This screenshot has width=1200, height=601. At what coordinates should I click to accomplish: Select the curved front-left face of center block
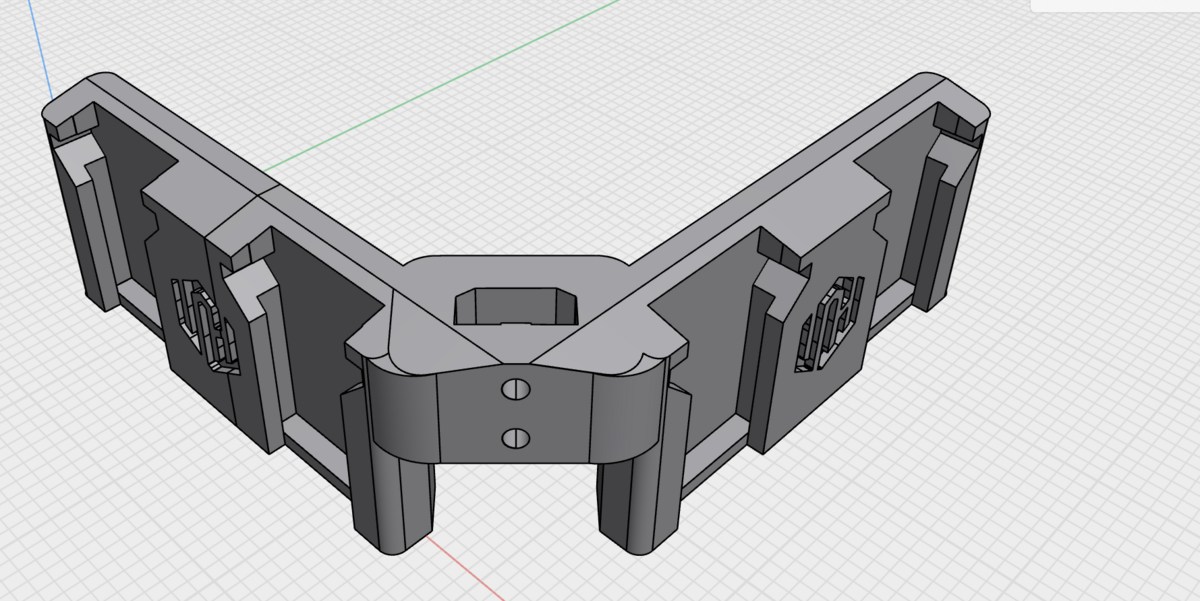[402, 410]
